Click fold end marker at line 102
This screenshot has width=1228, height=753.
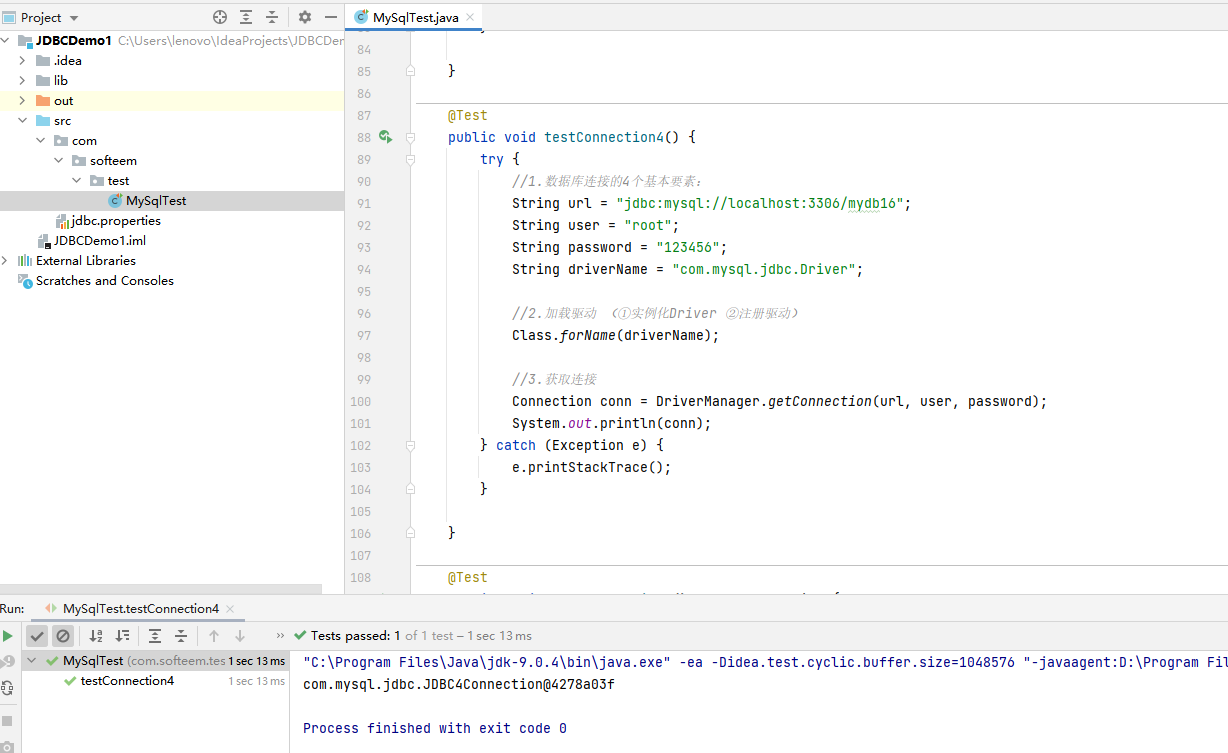tap(411, 445)
